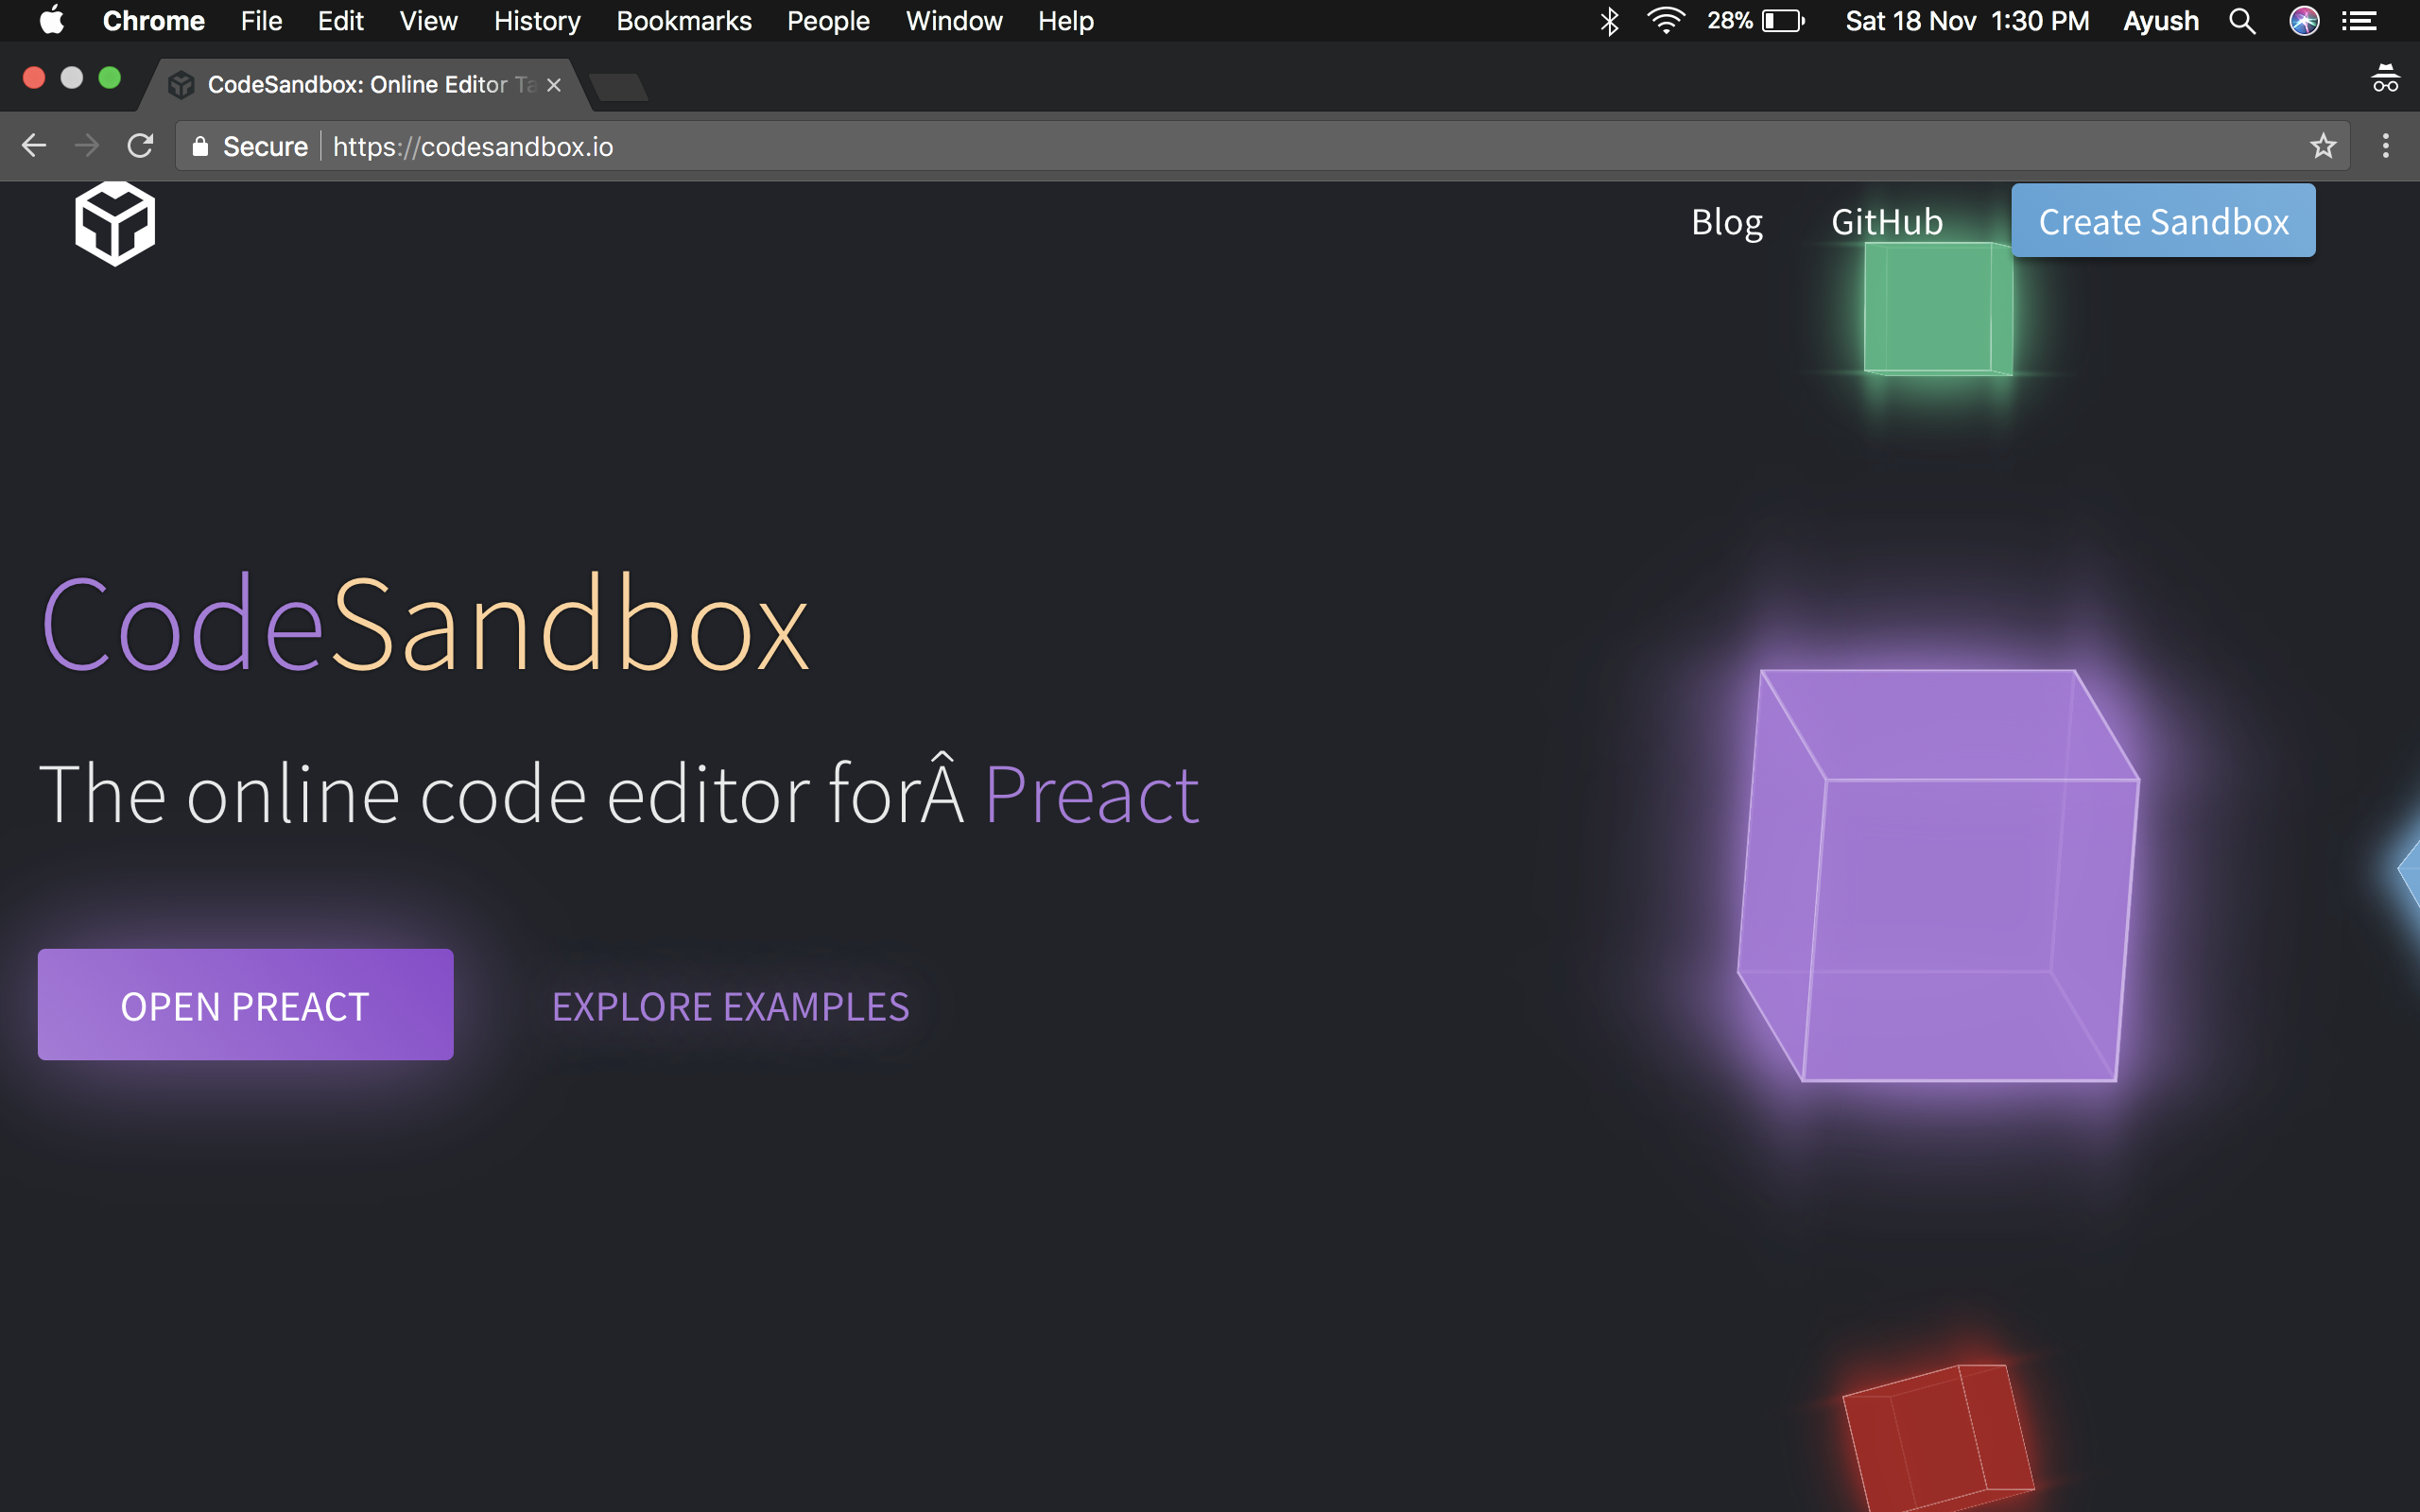Check the Bluetooth status icon
The image size is (2420, 1512).
pyautogui.click(x=1609, y=20)
